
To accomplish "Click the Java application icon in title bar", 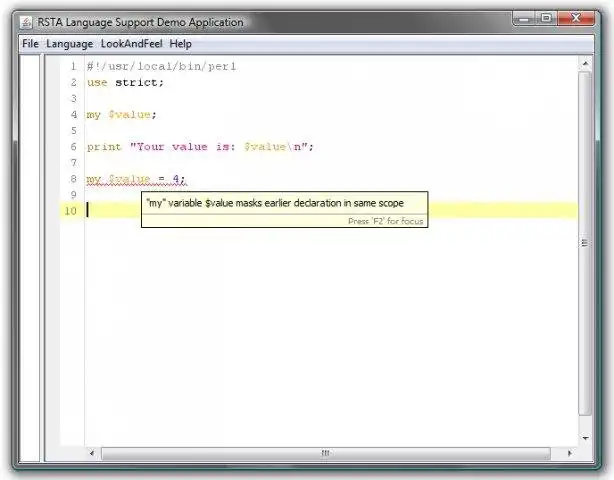I will tap(26, 22).
